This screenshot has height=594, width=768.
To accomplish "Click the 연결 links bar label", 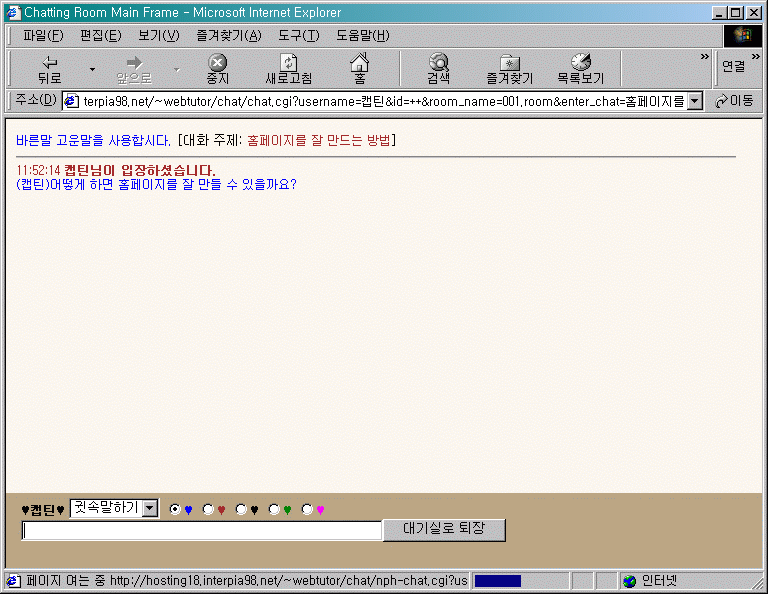I will tap(733, 67).
